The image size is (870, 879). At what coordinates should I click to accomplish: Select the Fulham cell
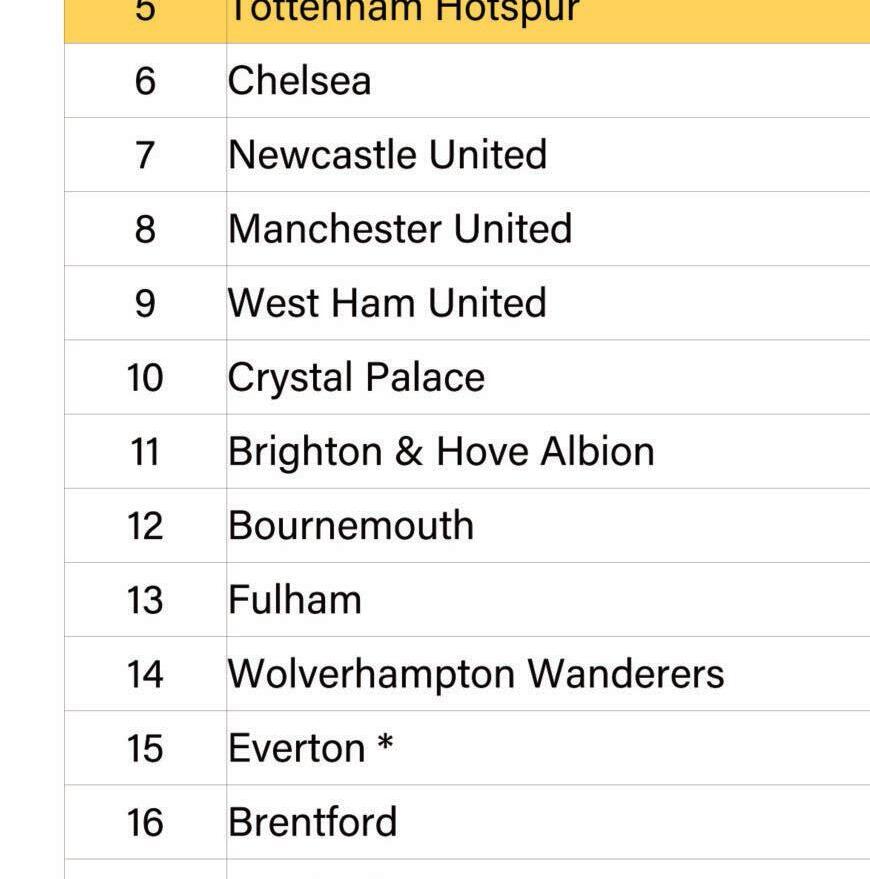(295, 599)
